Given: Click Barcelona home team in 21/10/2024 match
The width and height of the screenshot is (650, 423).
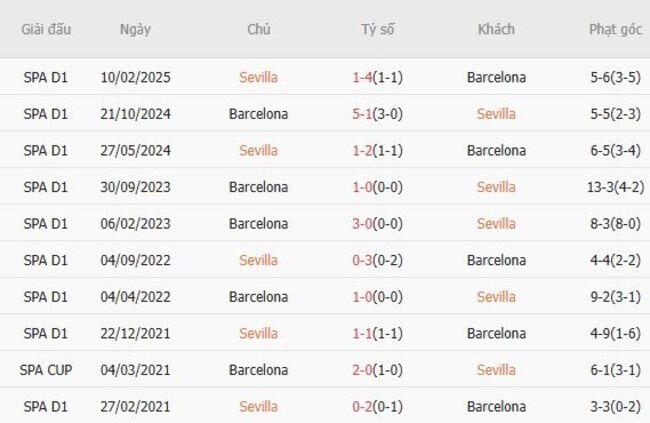Looking at the screenshot, I should point(258,114).
